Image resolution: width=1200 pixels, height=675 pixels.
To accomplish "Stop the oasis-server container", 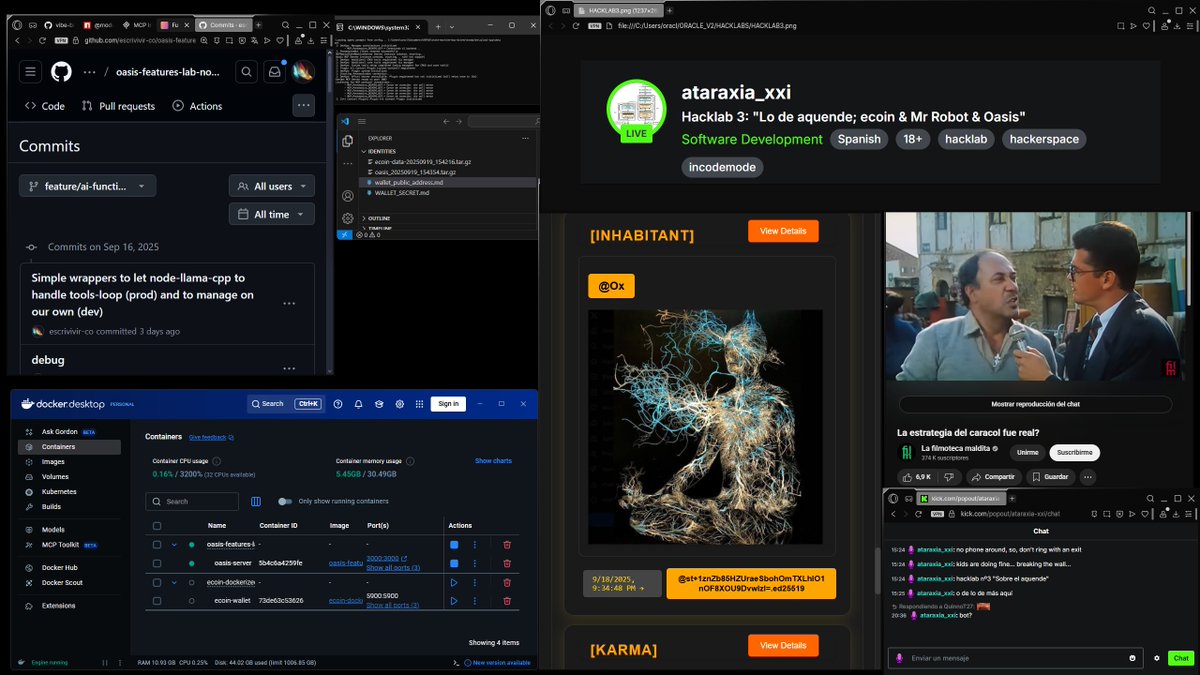I will [x=454, y=563].
